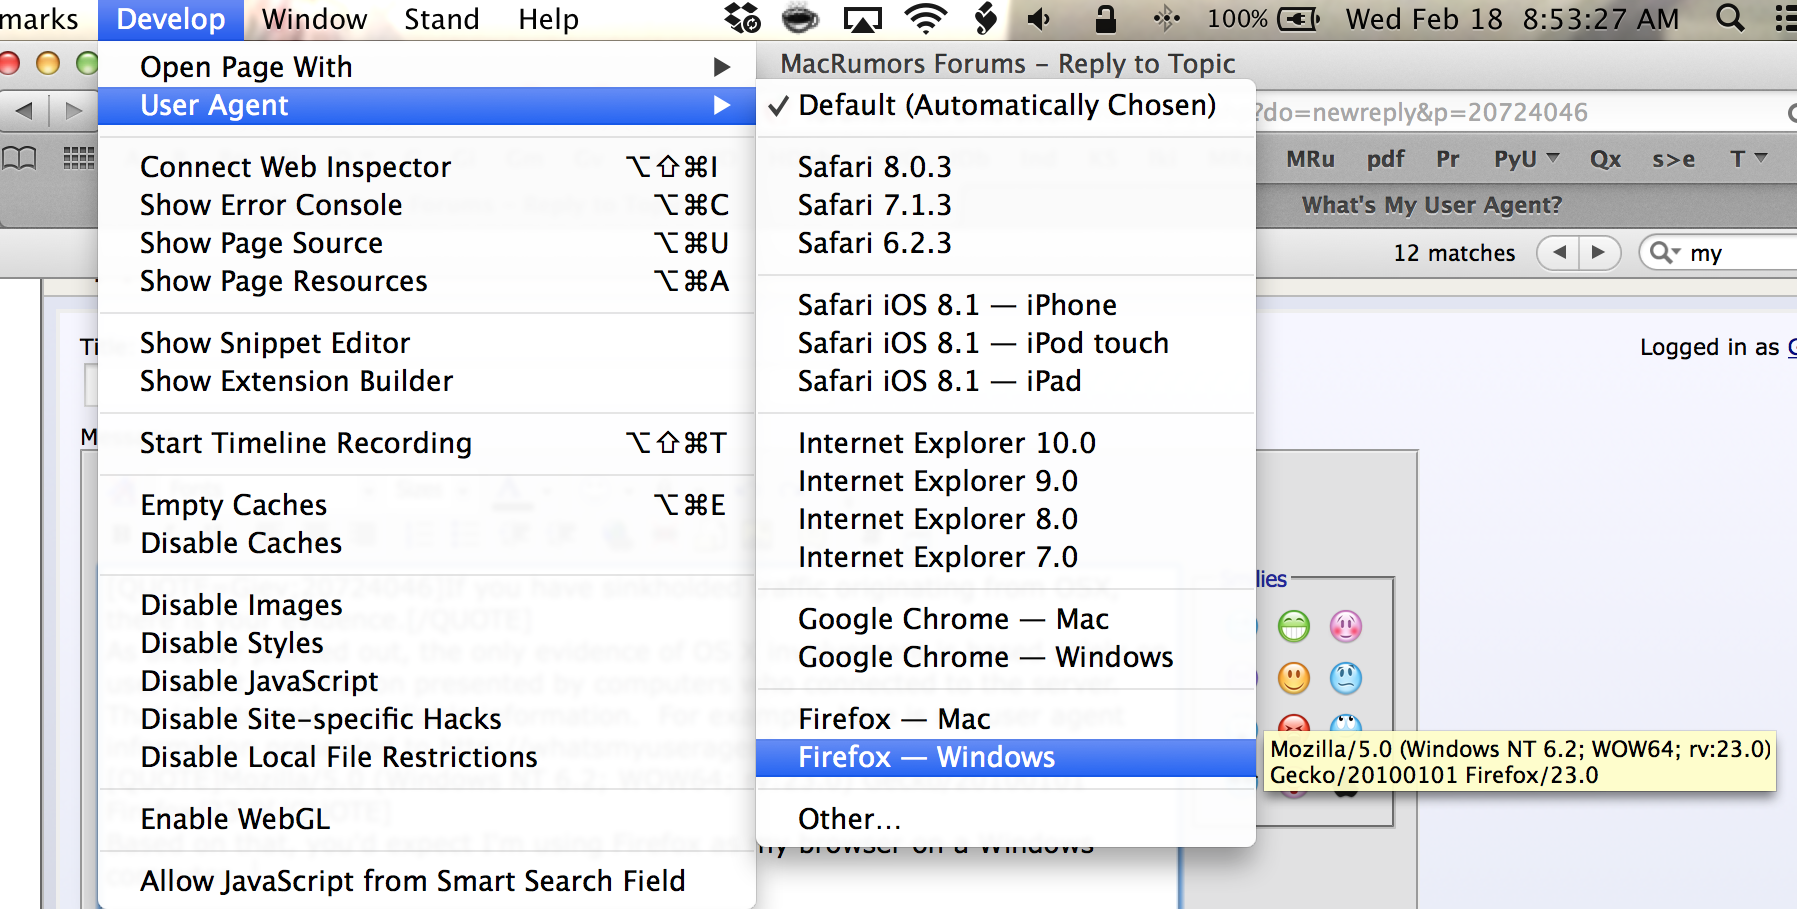Choose Safari 8.0.3 user agent
Screen dimensions: 1797x909
[1006, 167]
